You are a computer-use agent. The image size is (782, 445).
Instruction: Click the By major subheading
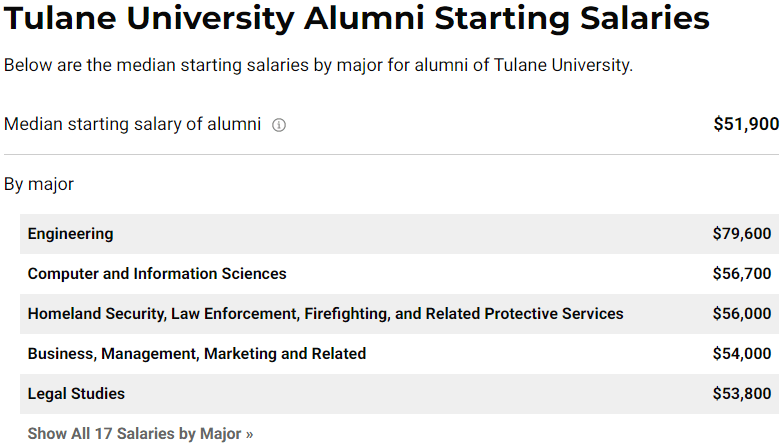[39, 184]
